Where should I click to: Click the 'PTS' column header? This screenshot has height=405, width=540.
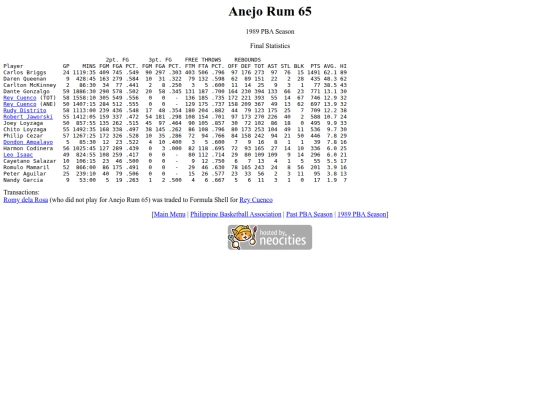click(x=315, y=66)
